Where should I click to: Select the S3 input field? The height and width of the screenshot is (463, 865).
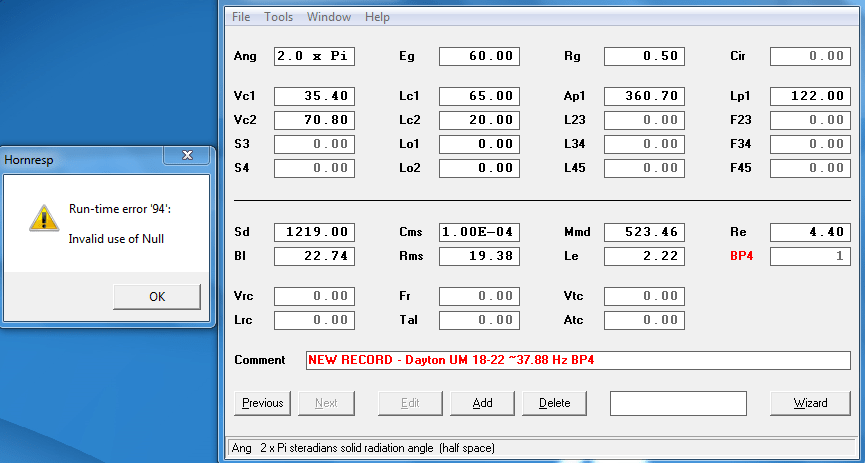tap(314, 145)
